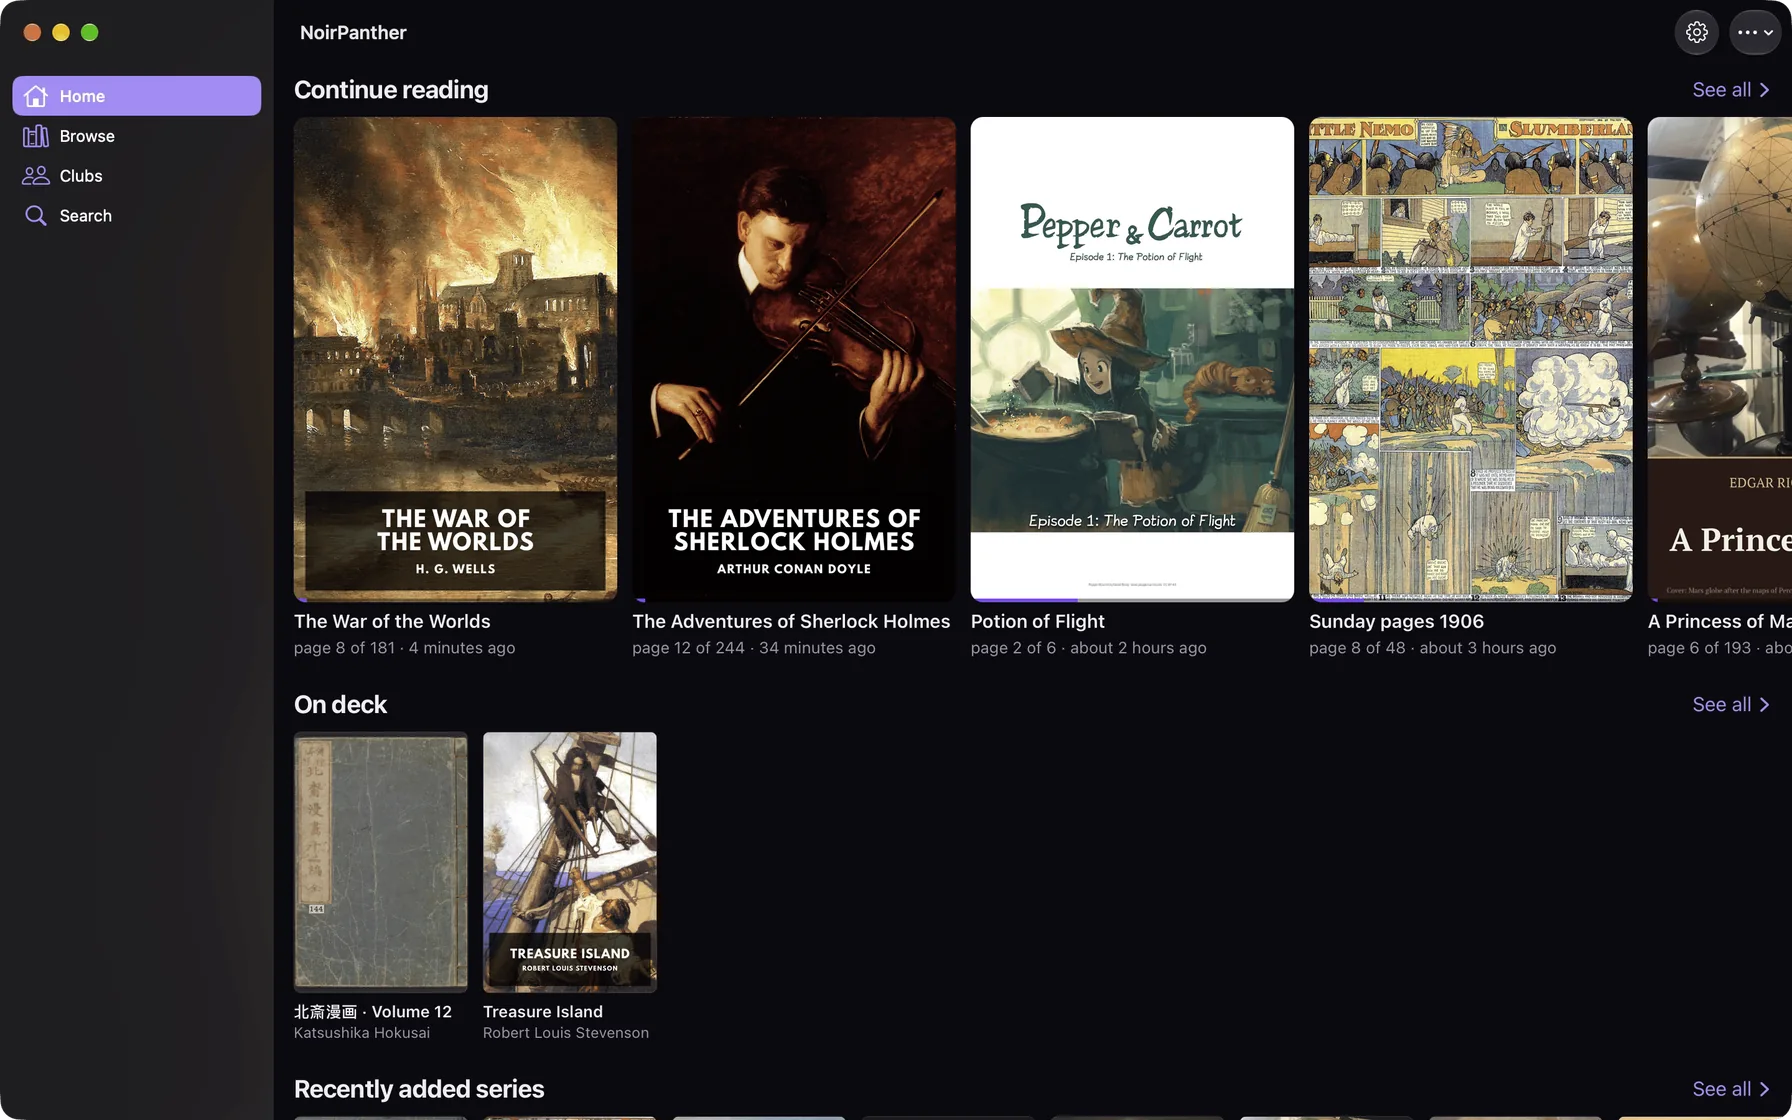1792x1120 pixels.
Task: Open Clubs in the sidebar
Action: pyautogui.click(x=137, y=176)
